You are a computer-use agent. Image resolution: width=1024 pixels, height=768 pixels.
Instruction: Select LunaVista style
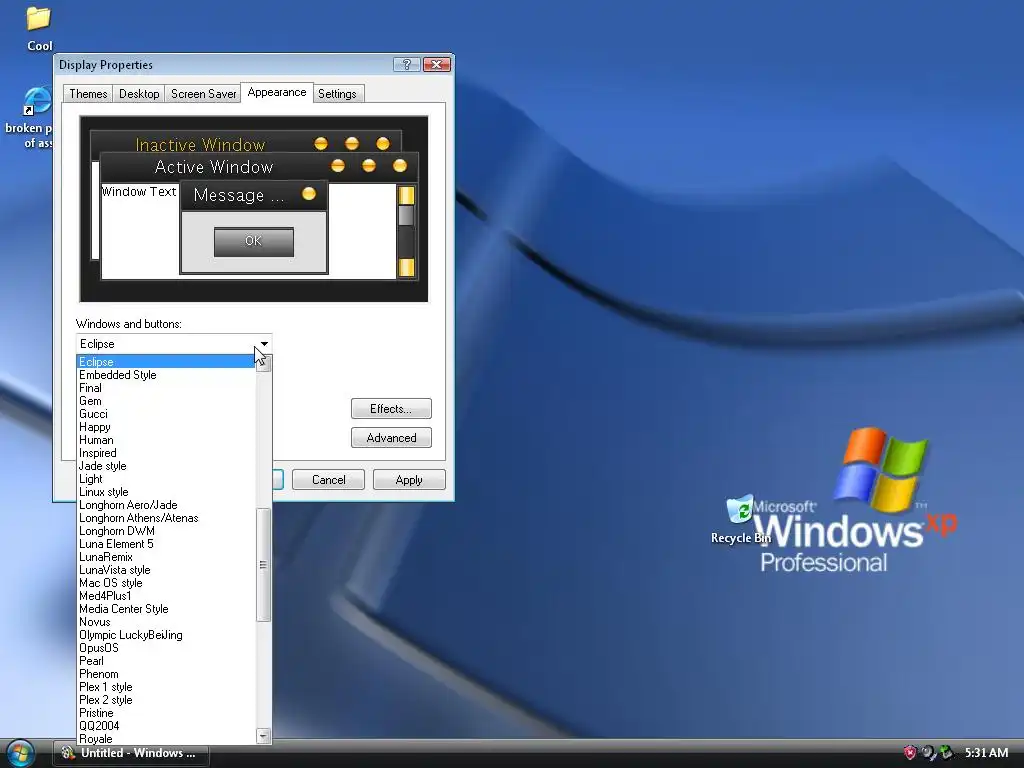pos(165,570)
